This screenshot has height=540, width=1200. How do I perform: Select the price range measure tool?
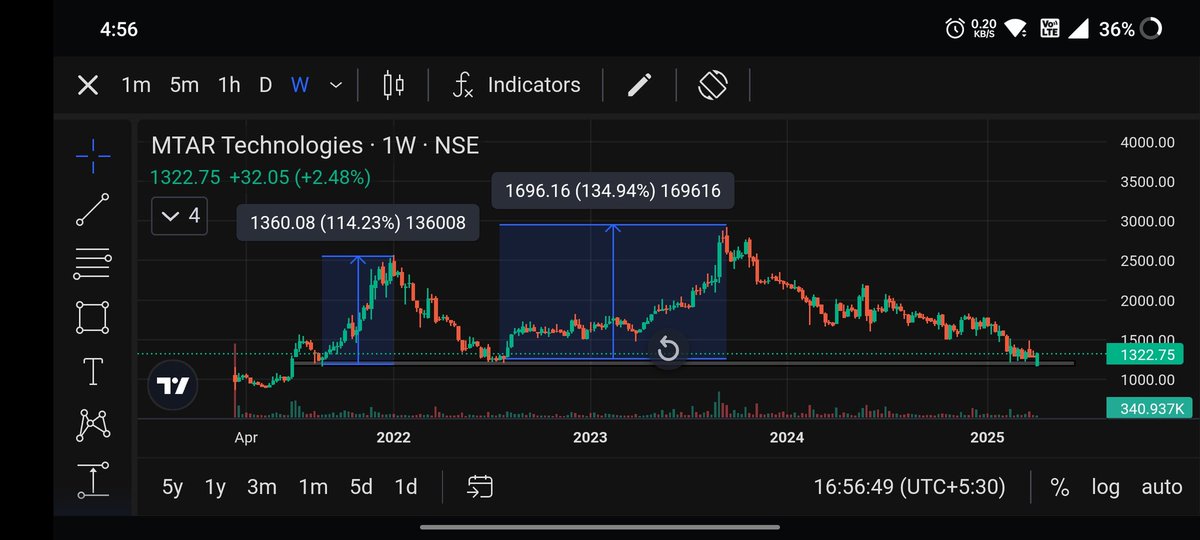[93, 481]
